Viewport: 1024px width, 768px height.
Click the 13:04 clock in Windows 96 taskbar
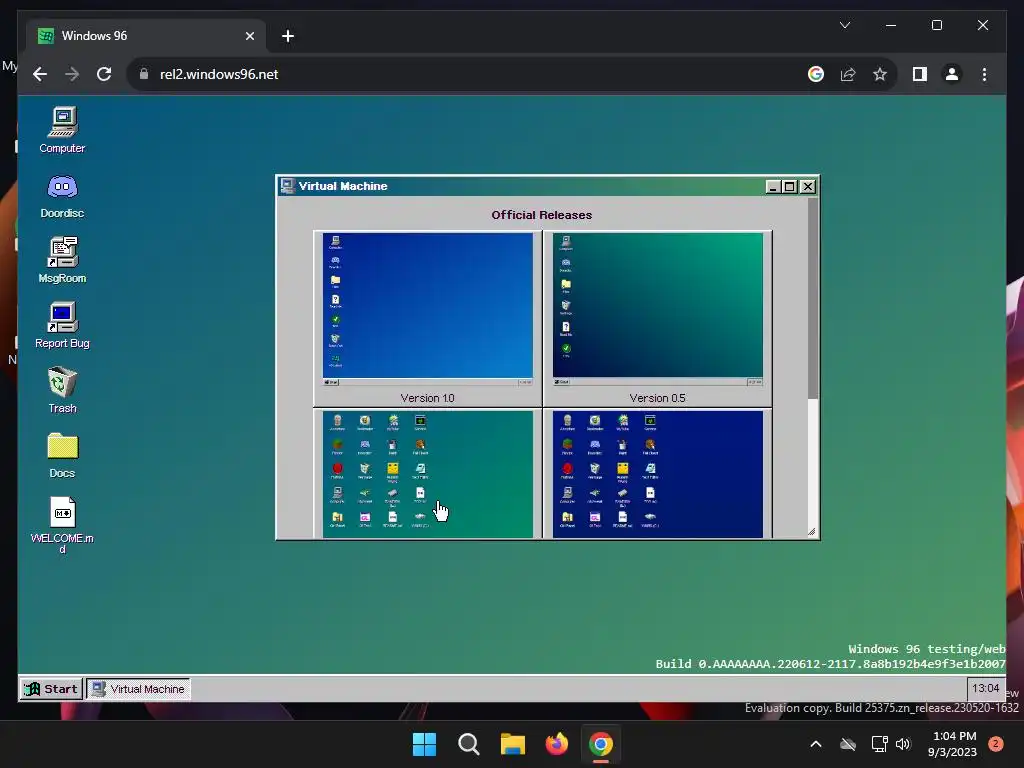point(985,688)
